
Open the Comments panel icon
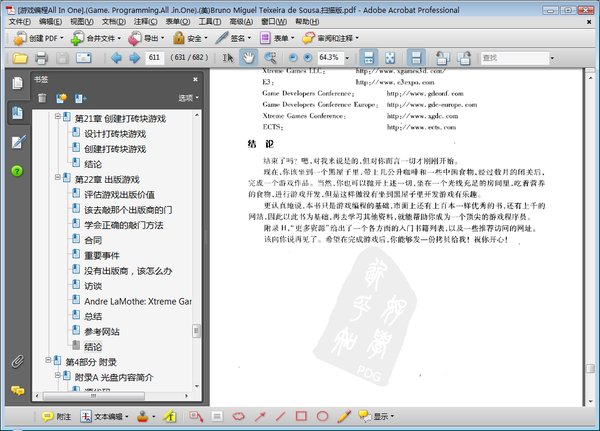(x=18, y=390)
